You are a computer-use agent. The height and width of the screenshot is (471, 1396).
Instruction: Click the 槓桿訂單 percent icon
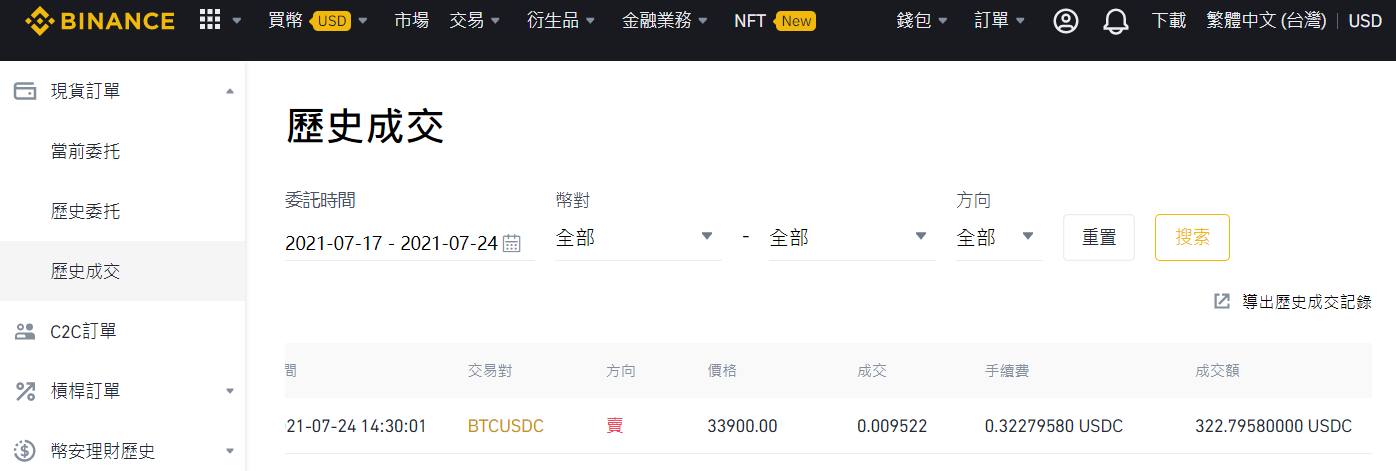(x=25, y=391)
